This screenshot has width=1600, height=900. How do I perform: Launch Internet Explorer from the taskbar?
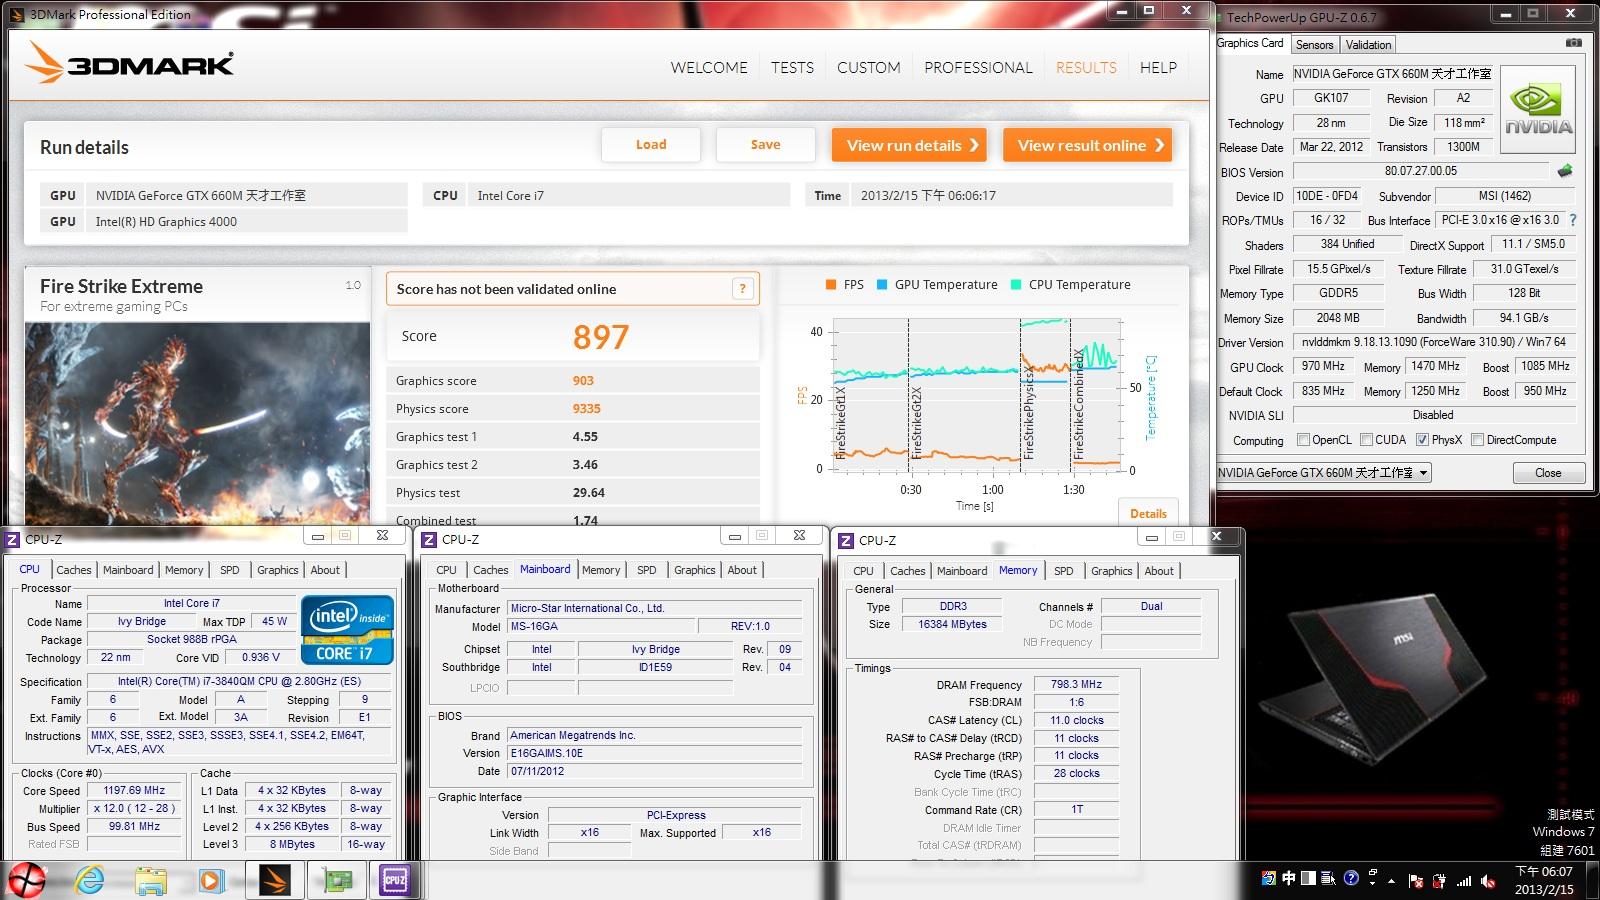[90, 880]
